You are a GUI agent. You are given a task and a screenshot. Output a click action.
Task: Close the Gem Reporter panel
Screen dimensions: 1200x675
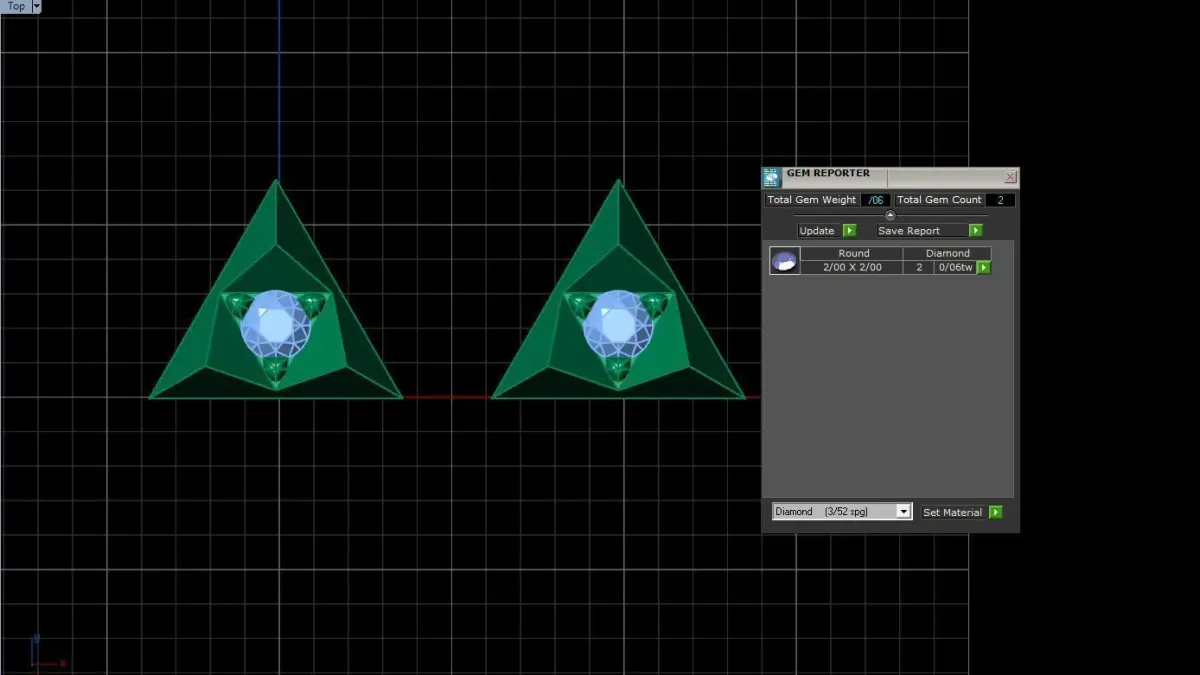1010,177
